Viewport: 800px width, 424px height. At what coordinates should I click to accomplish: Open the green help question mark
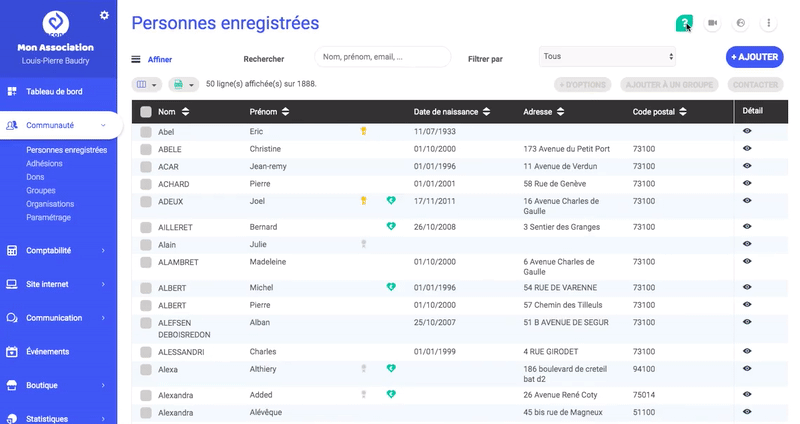pyautogui.click(x=684, y=23)
